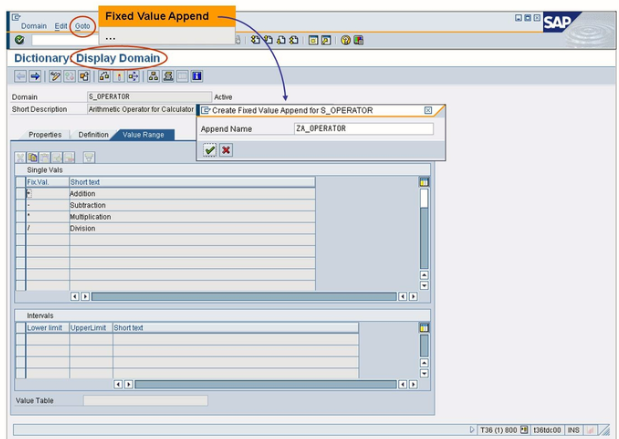This screenshot has width=619, height=439.
Task: Open the yellow help question mark icon
Action: (346, 40)
